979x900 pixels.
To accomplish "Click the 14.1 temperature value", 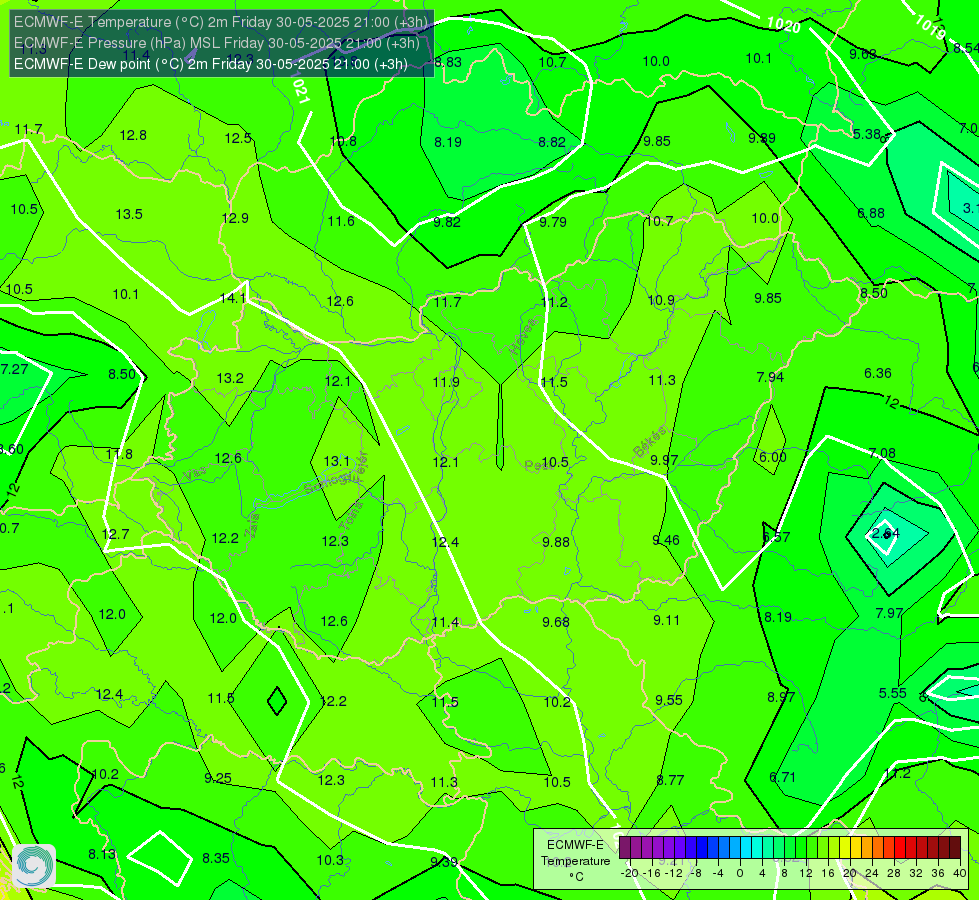I will click(233, 299).
